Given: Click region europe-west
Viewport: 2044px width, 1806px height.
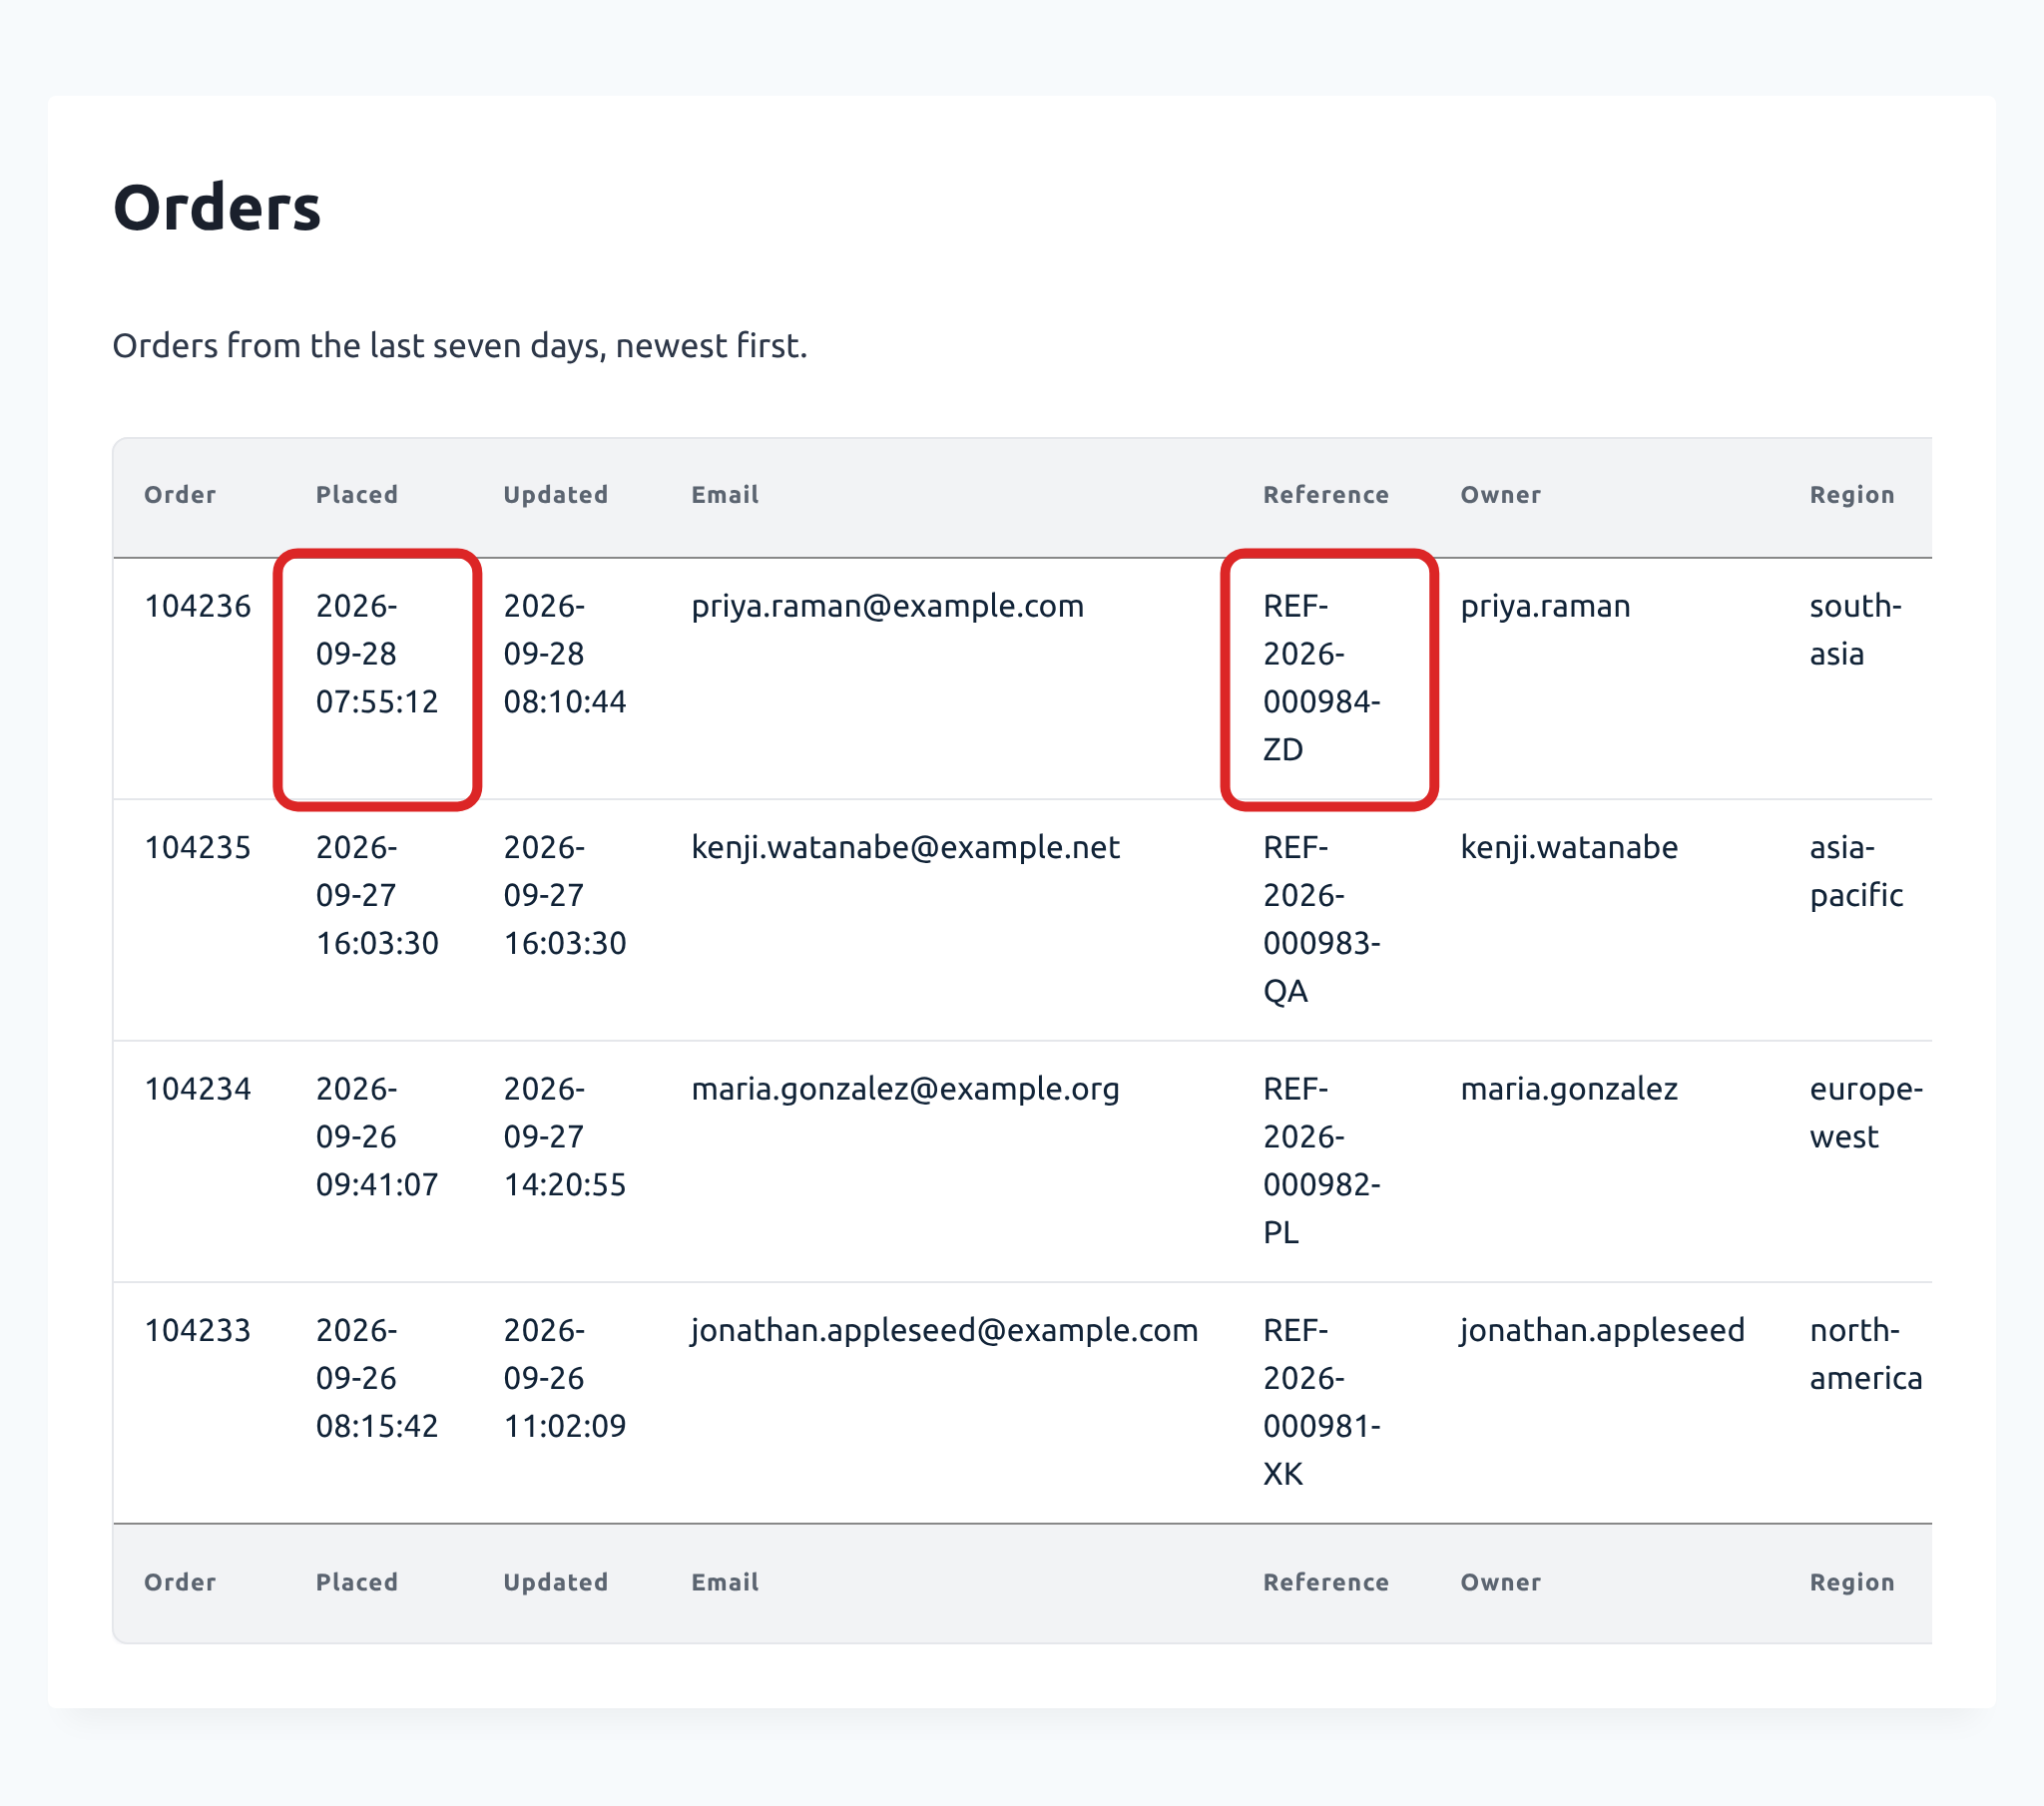Looking at the screenshot, I should [1867, 1113].
